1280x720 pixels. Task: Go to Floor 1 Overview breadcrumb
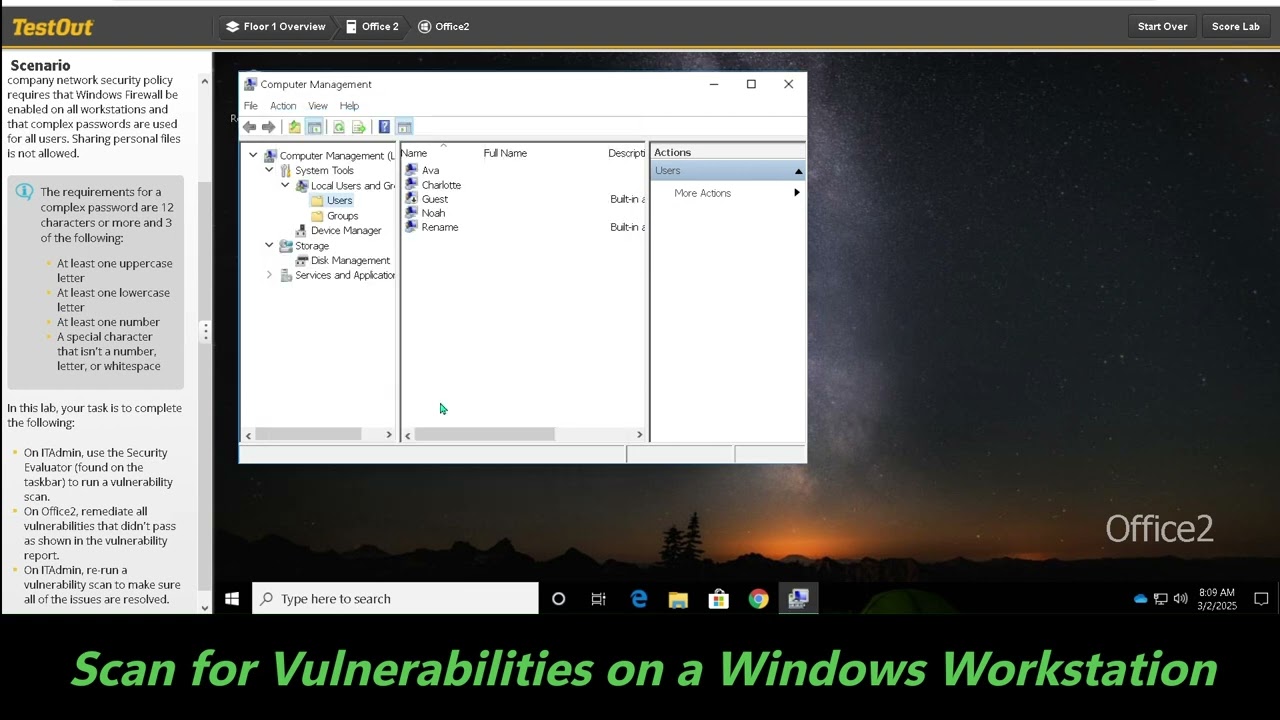point(275,27)
